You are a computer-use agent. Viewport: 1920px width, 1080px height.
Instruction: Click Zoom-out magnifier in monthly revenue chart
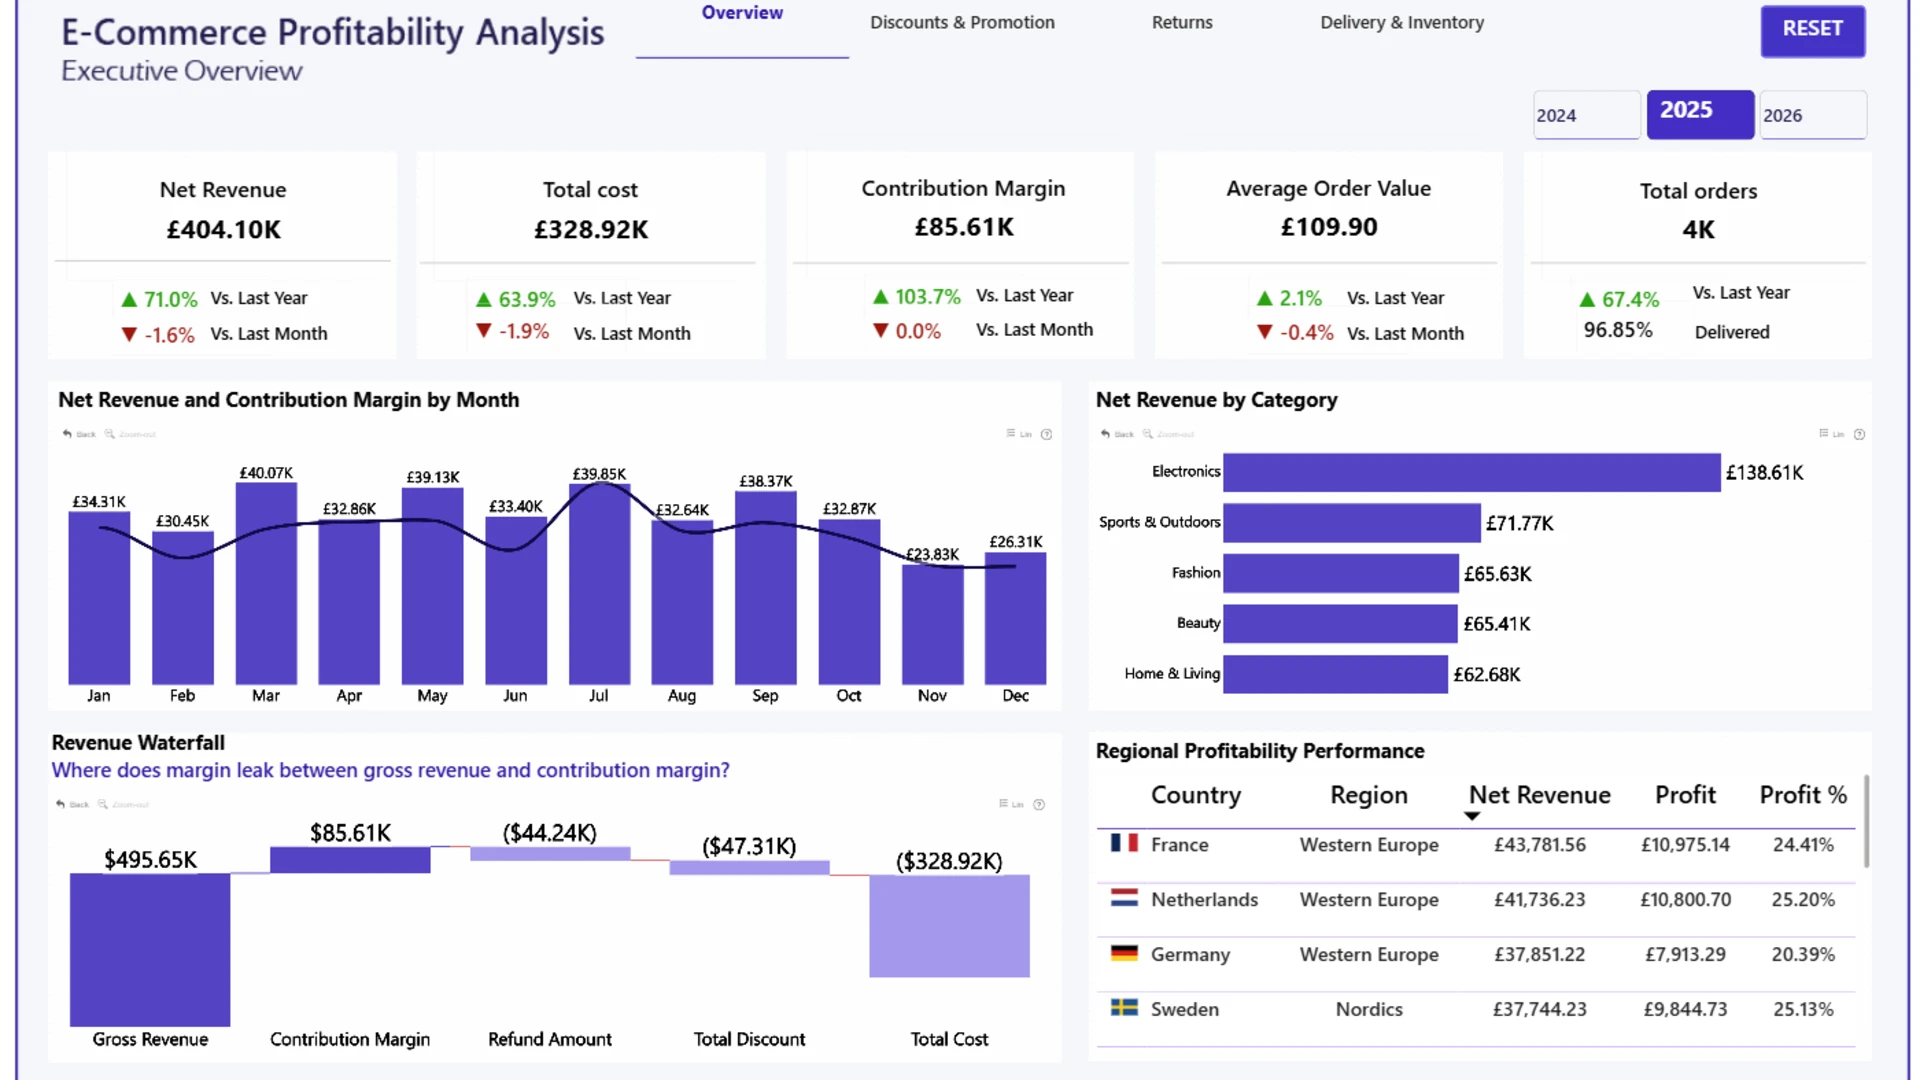110,434
